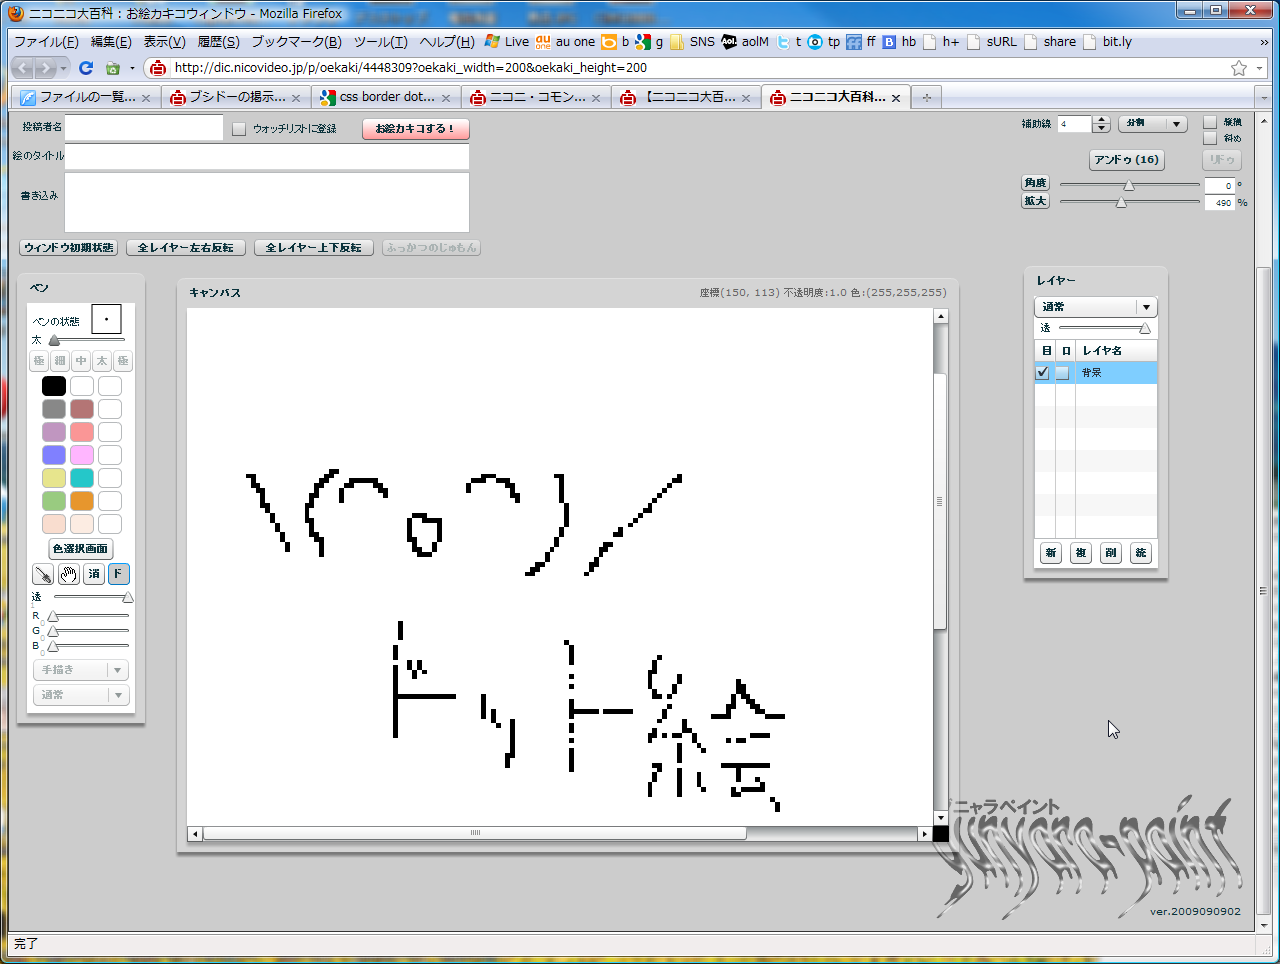Open the ブックマーク(B) menu

(x=296, y=42)
